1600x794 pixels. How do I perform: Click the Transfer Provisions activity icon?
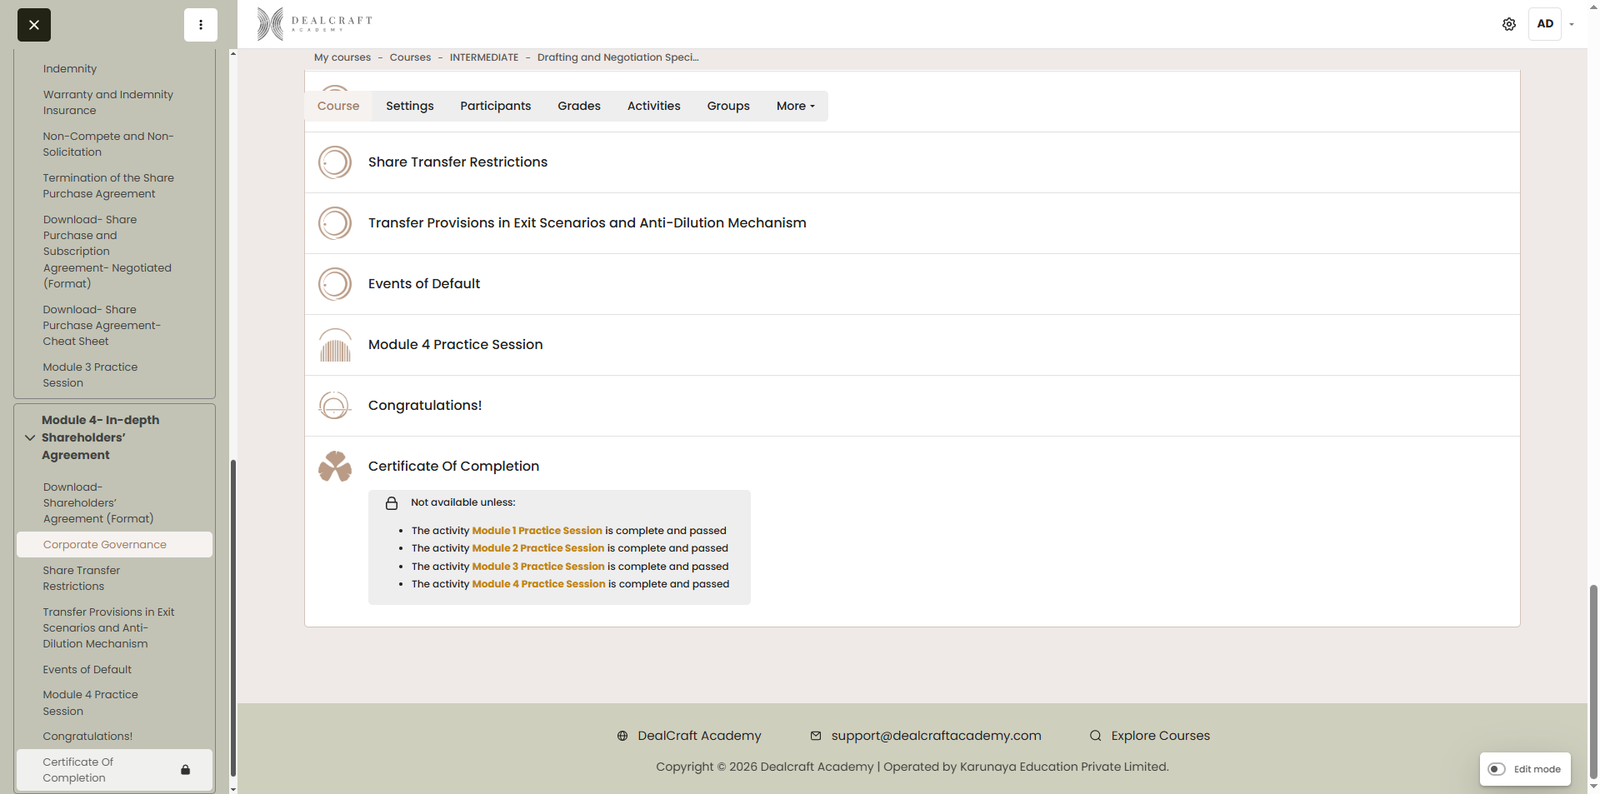(x=335, y=223)
